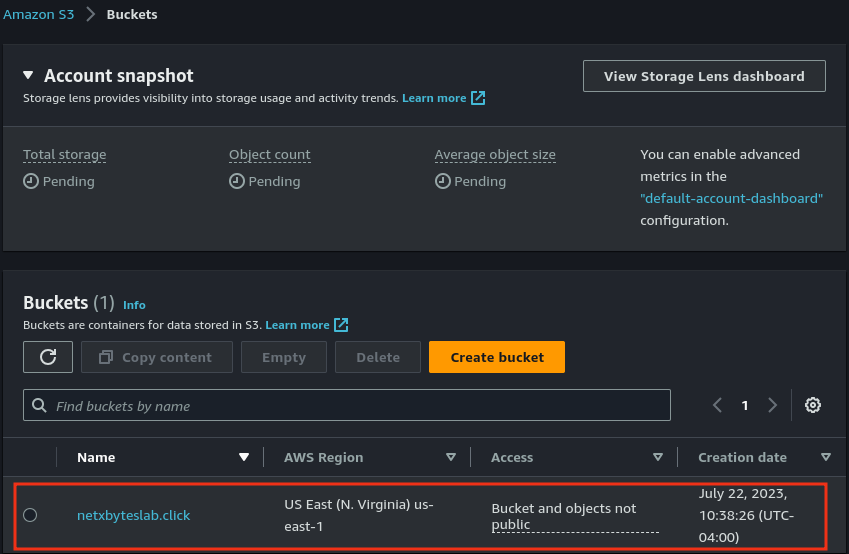Viewport: 849px width, 554px height.
Task: Sort by AWS Region column arrow
Action: [451, 457]
